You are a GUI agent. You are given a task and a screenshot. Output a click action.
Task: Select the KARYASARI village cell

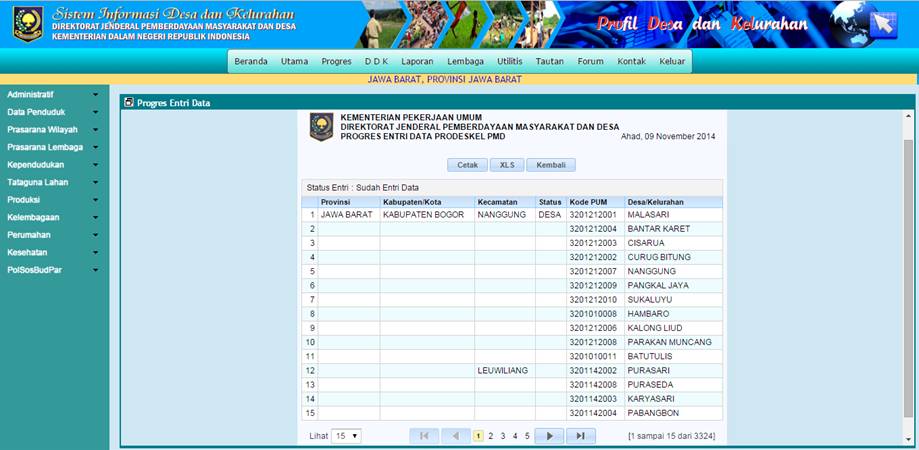click(x=673, y=399)
